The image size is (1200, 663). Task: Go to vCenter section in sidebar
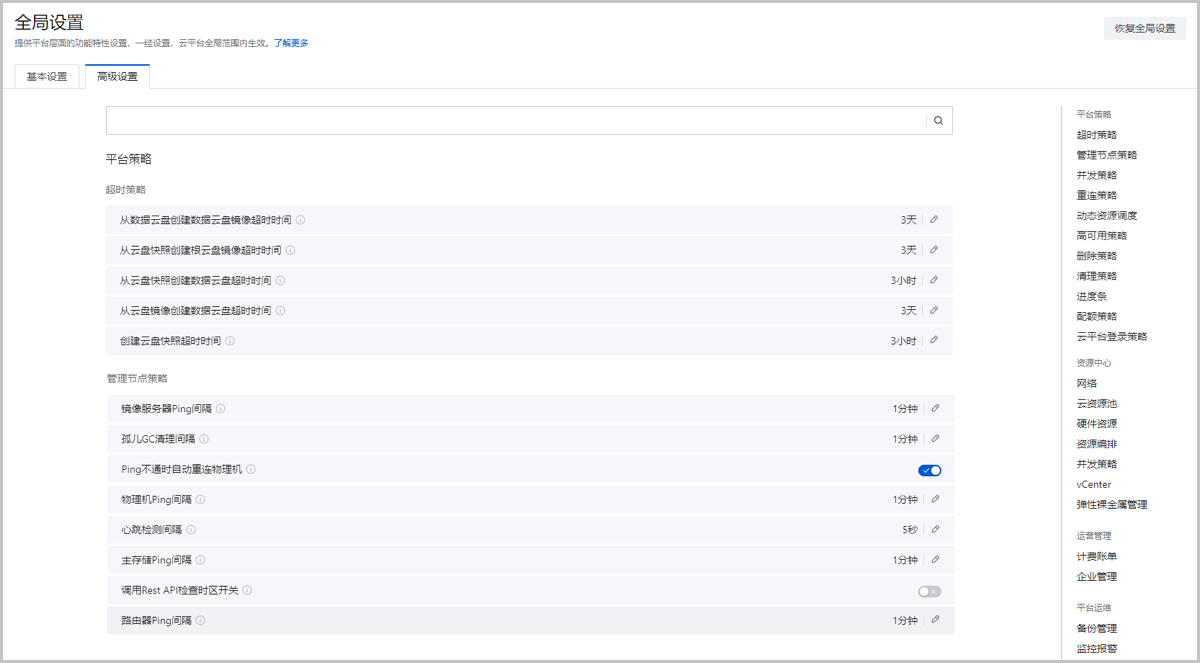pyautogui.click(x=1093, y=484)
